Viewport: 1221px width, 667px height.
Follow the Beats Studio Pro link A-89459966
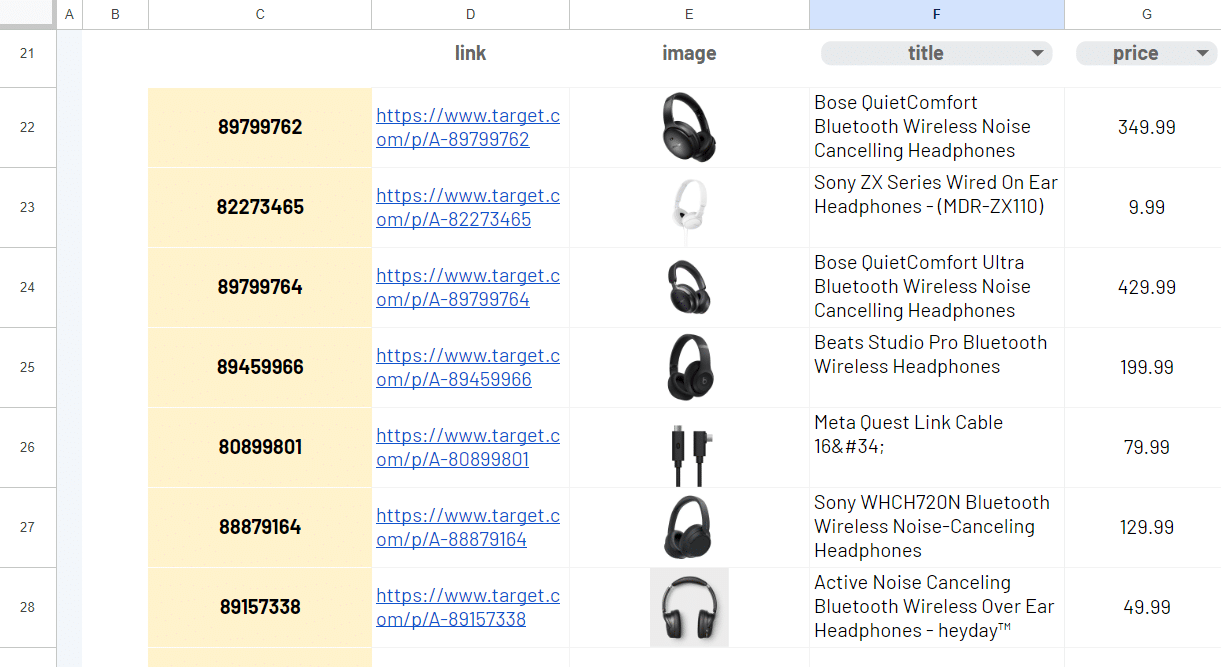coord(467,367)
